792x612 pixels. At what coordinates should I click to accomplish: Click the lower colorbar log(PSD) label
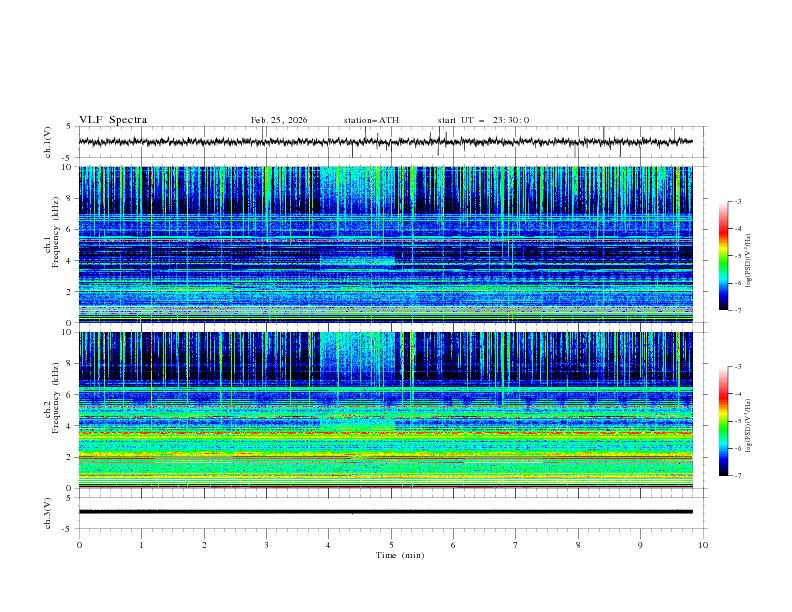(x=749, y=421)
